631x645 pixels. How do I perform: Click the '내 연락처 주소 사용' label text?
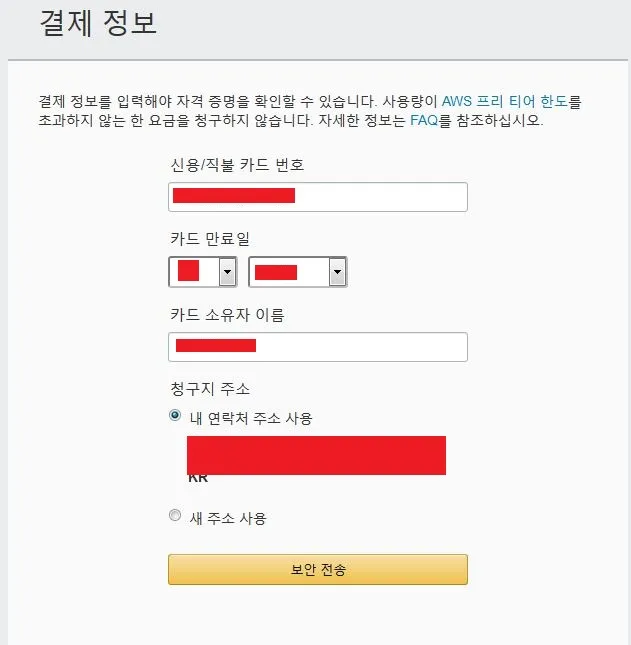(251, 418)
